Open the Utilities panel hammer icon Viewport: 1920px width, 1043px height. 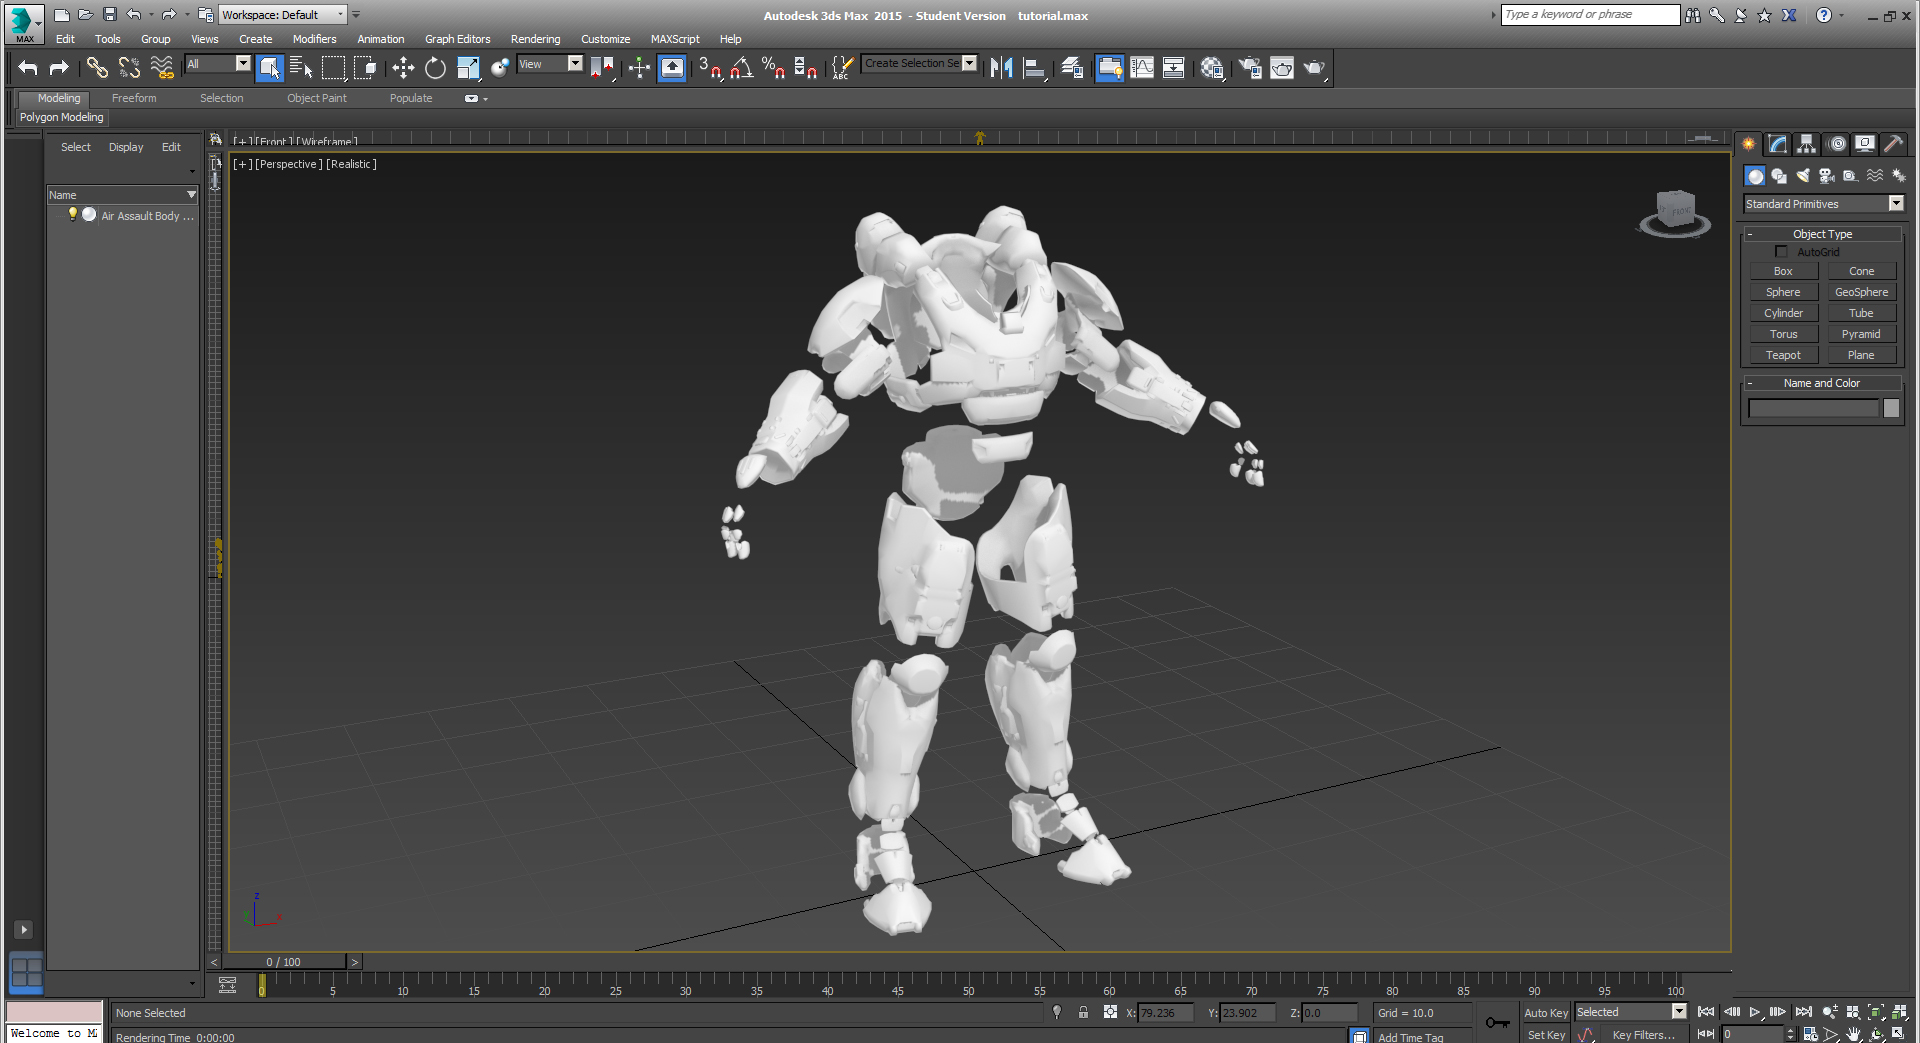pos(1893,144)
